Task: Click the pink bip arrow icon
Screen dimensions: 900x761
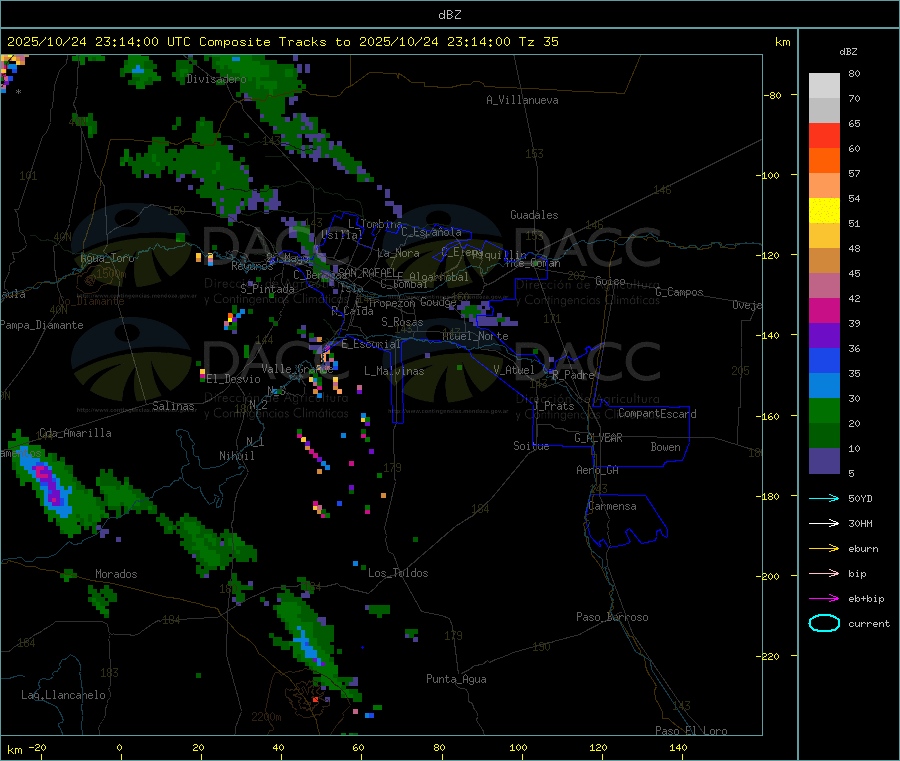Action: [x=824, y=573]
